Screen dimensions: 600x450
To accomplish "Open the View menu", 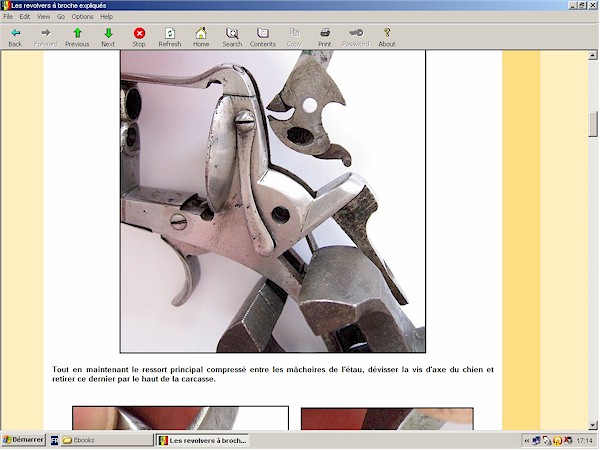I will pos(43,17).
